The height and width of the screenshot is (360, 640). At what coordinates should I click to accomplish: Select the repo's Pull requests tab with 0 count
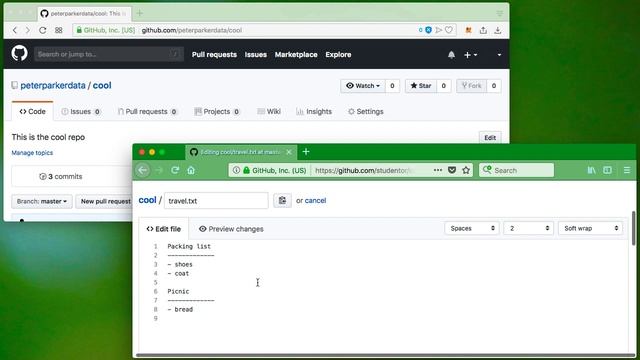coord(147,111)
